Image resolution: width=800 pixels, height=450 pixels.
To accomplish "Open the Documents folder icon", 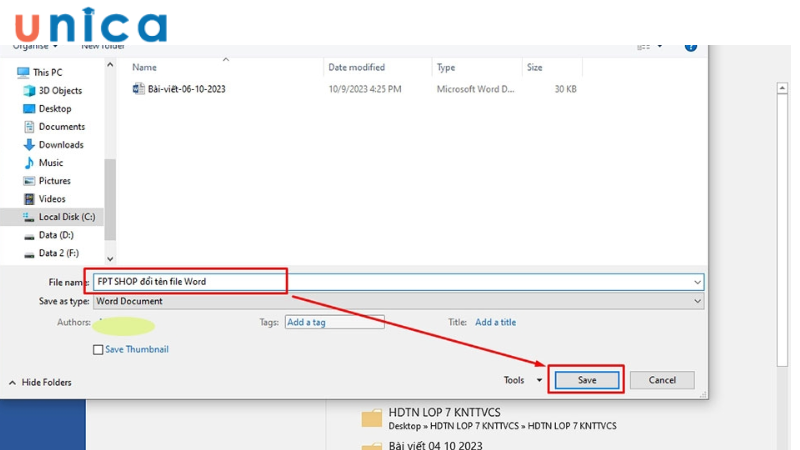I will pyautogui.click(x=29, y=127).
